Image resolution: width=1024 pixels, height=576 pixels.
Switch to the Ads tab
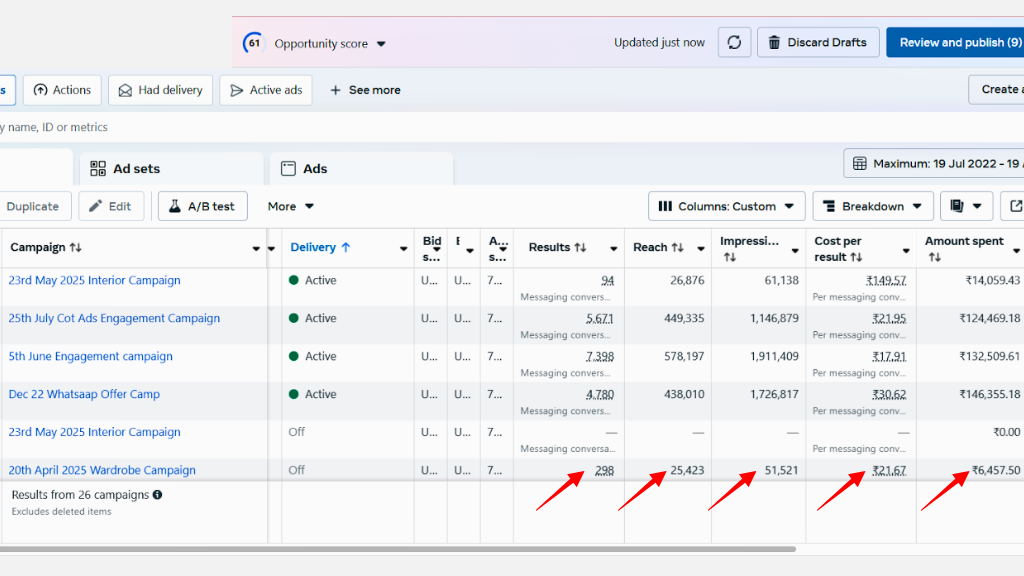pos(361,168)
